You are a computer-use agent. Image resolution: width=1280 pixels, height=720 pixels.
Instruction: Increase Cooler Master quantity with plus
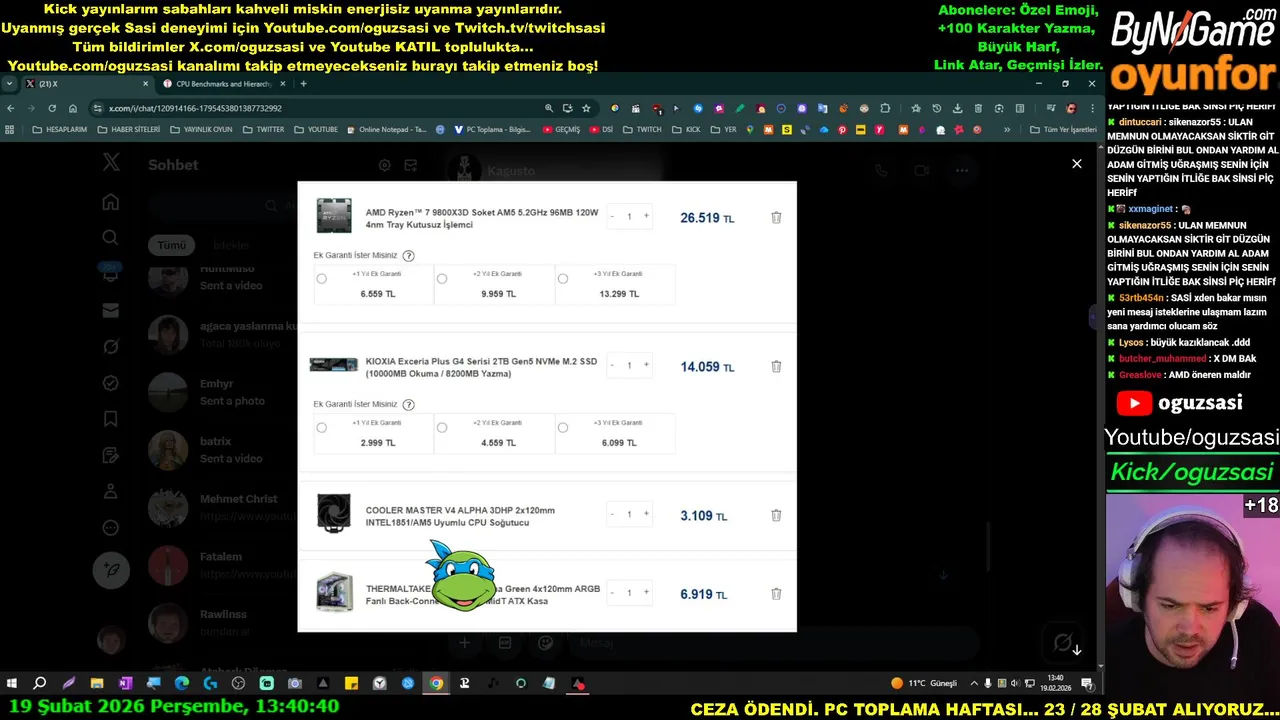point(646,514)
